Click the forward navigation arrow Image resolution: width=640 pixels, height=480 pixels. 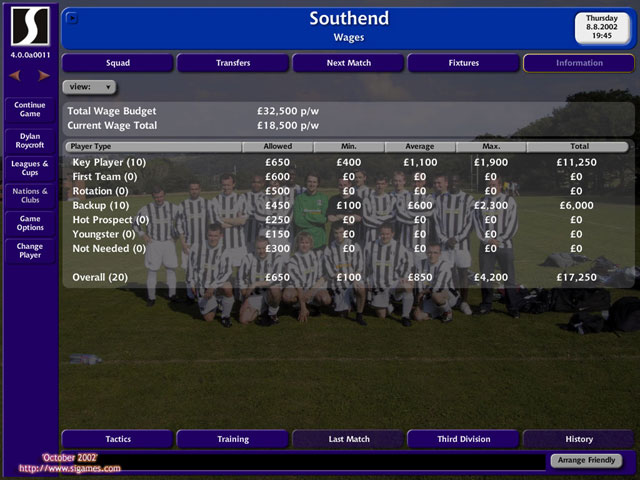coord(43,75)
